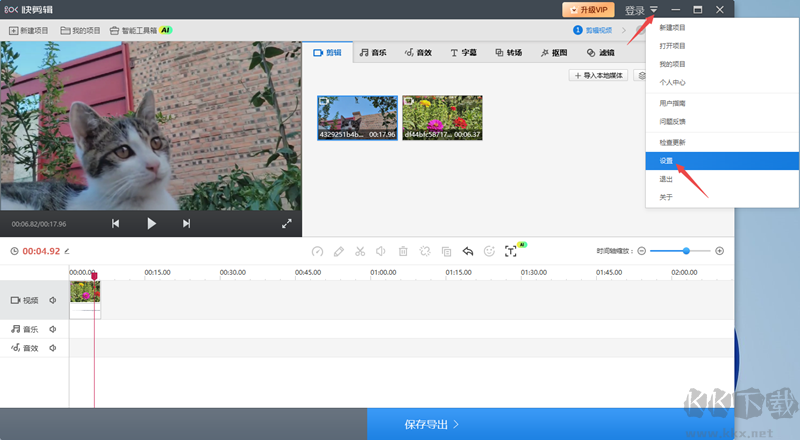Mute the 音乐 track speaker

tap(53, 329)
